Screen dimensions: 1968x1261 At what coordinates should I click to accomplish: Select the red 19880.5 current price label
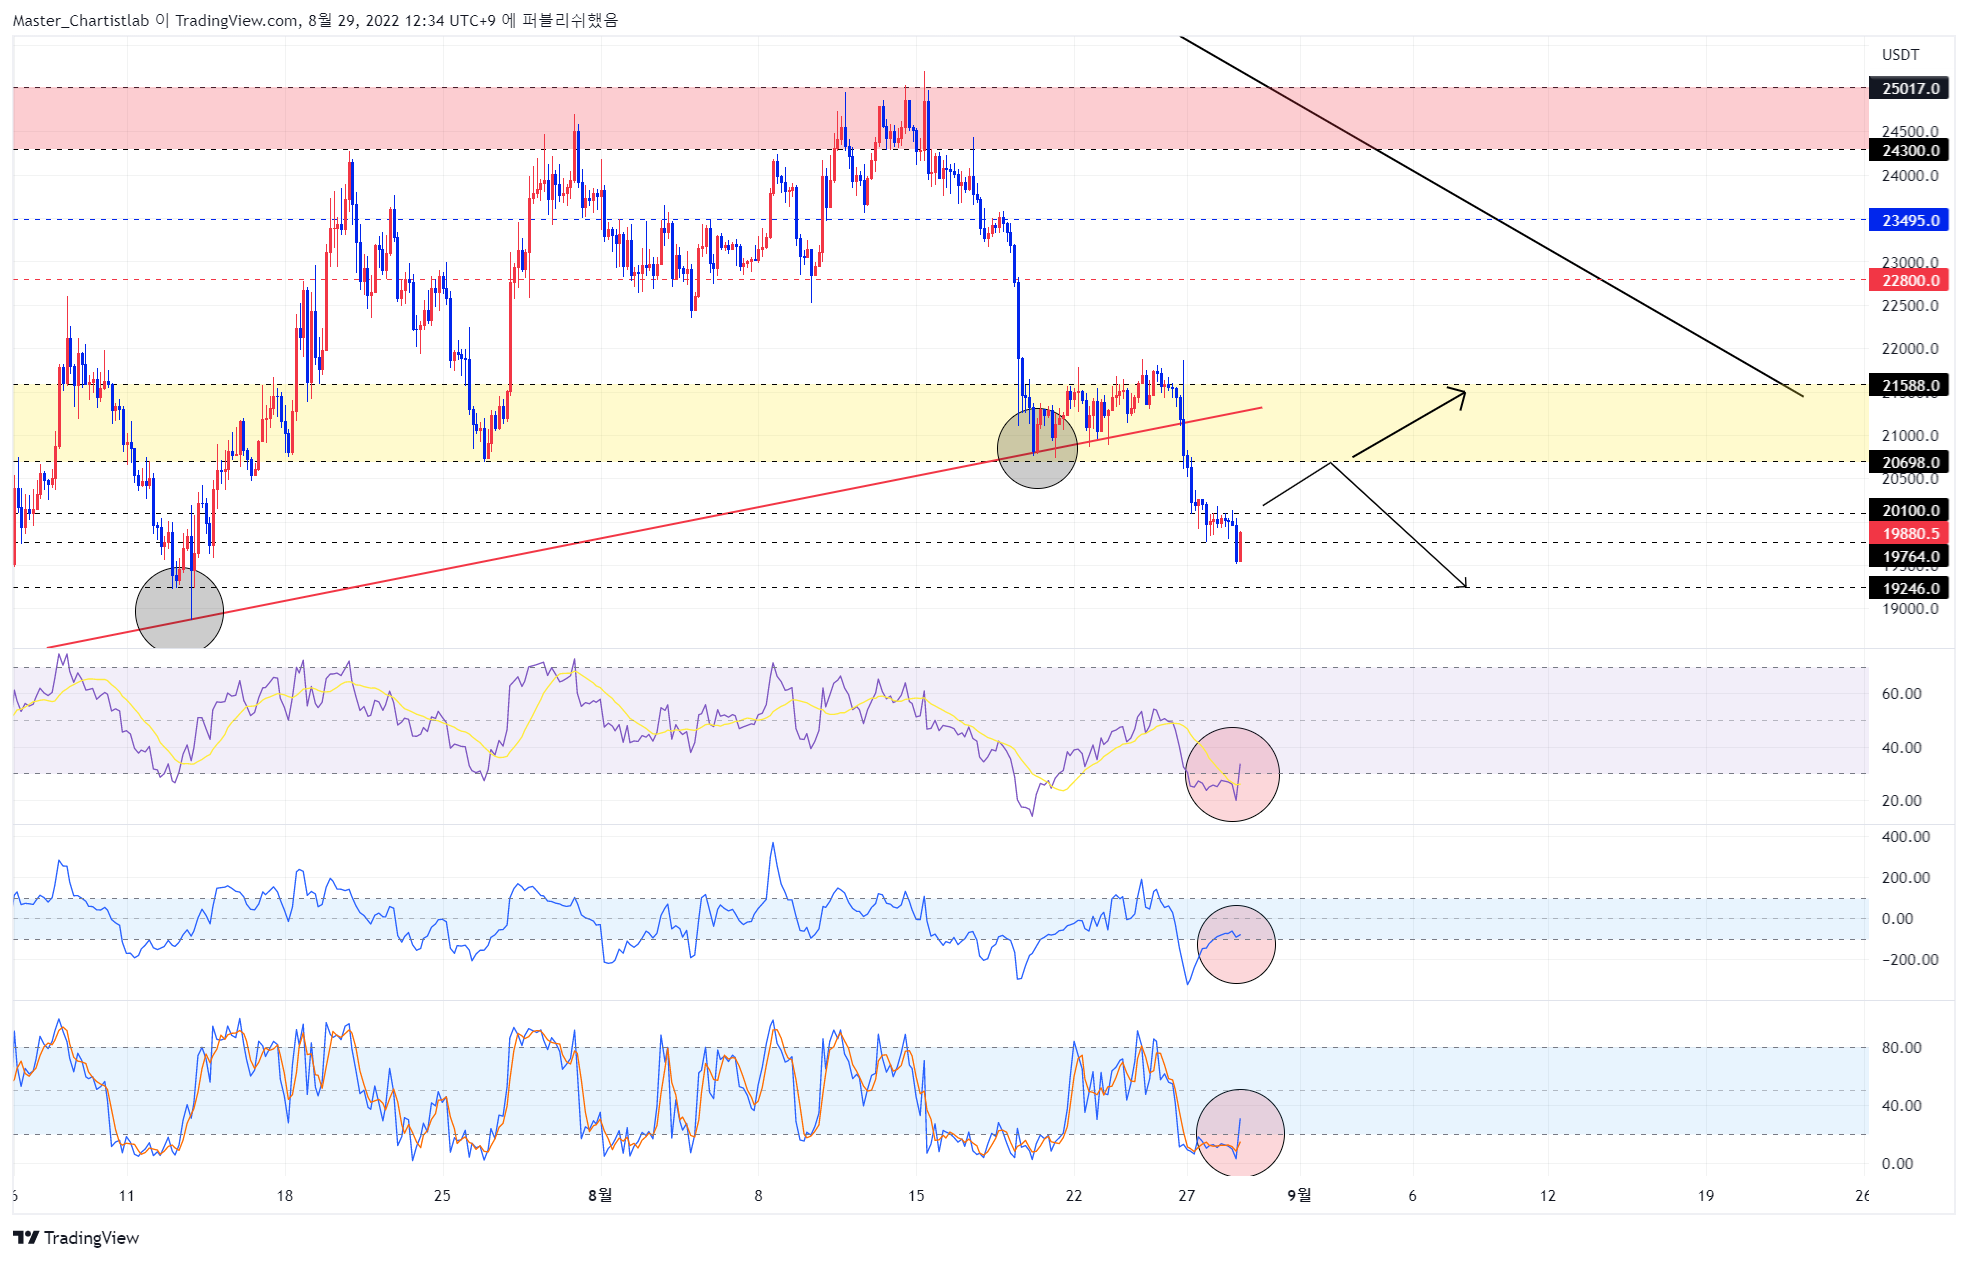pyautogui.click(x=1909, y=533)
